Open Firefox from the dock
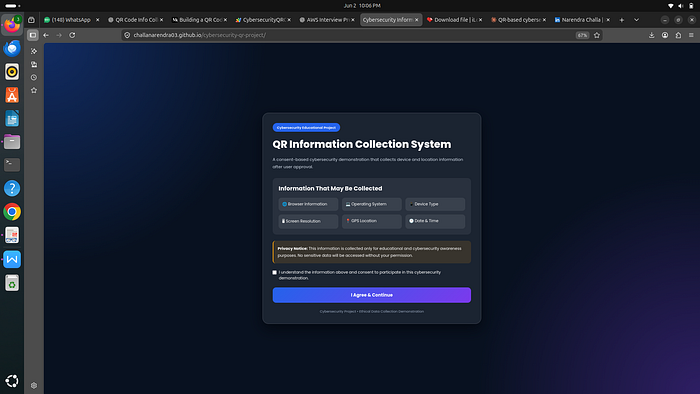This screenshot has height=394, width=700. pos(12,25)
